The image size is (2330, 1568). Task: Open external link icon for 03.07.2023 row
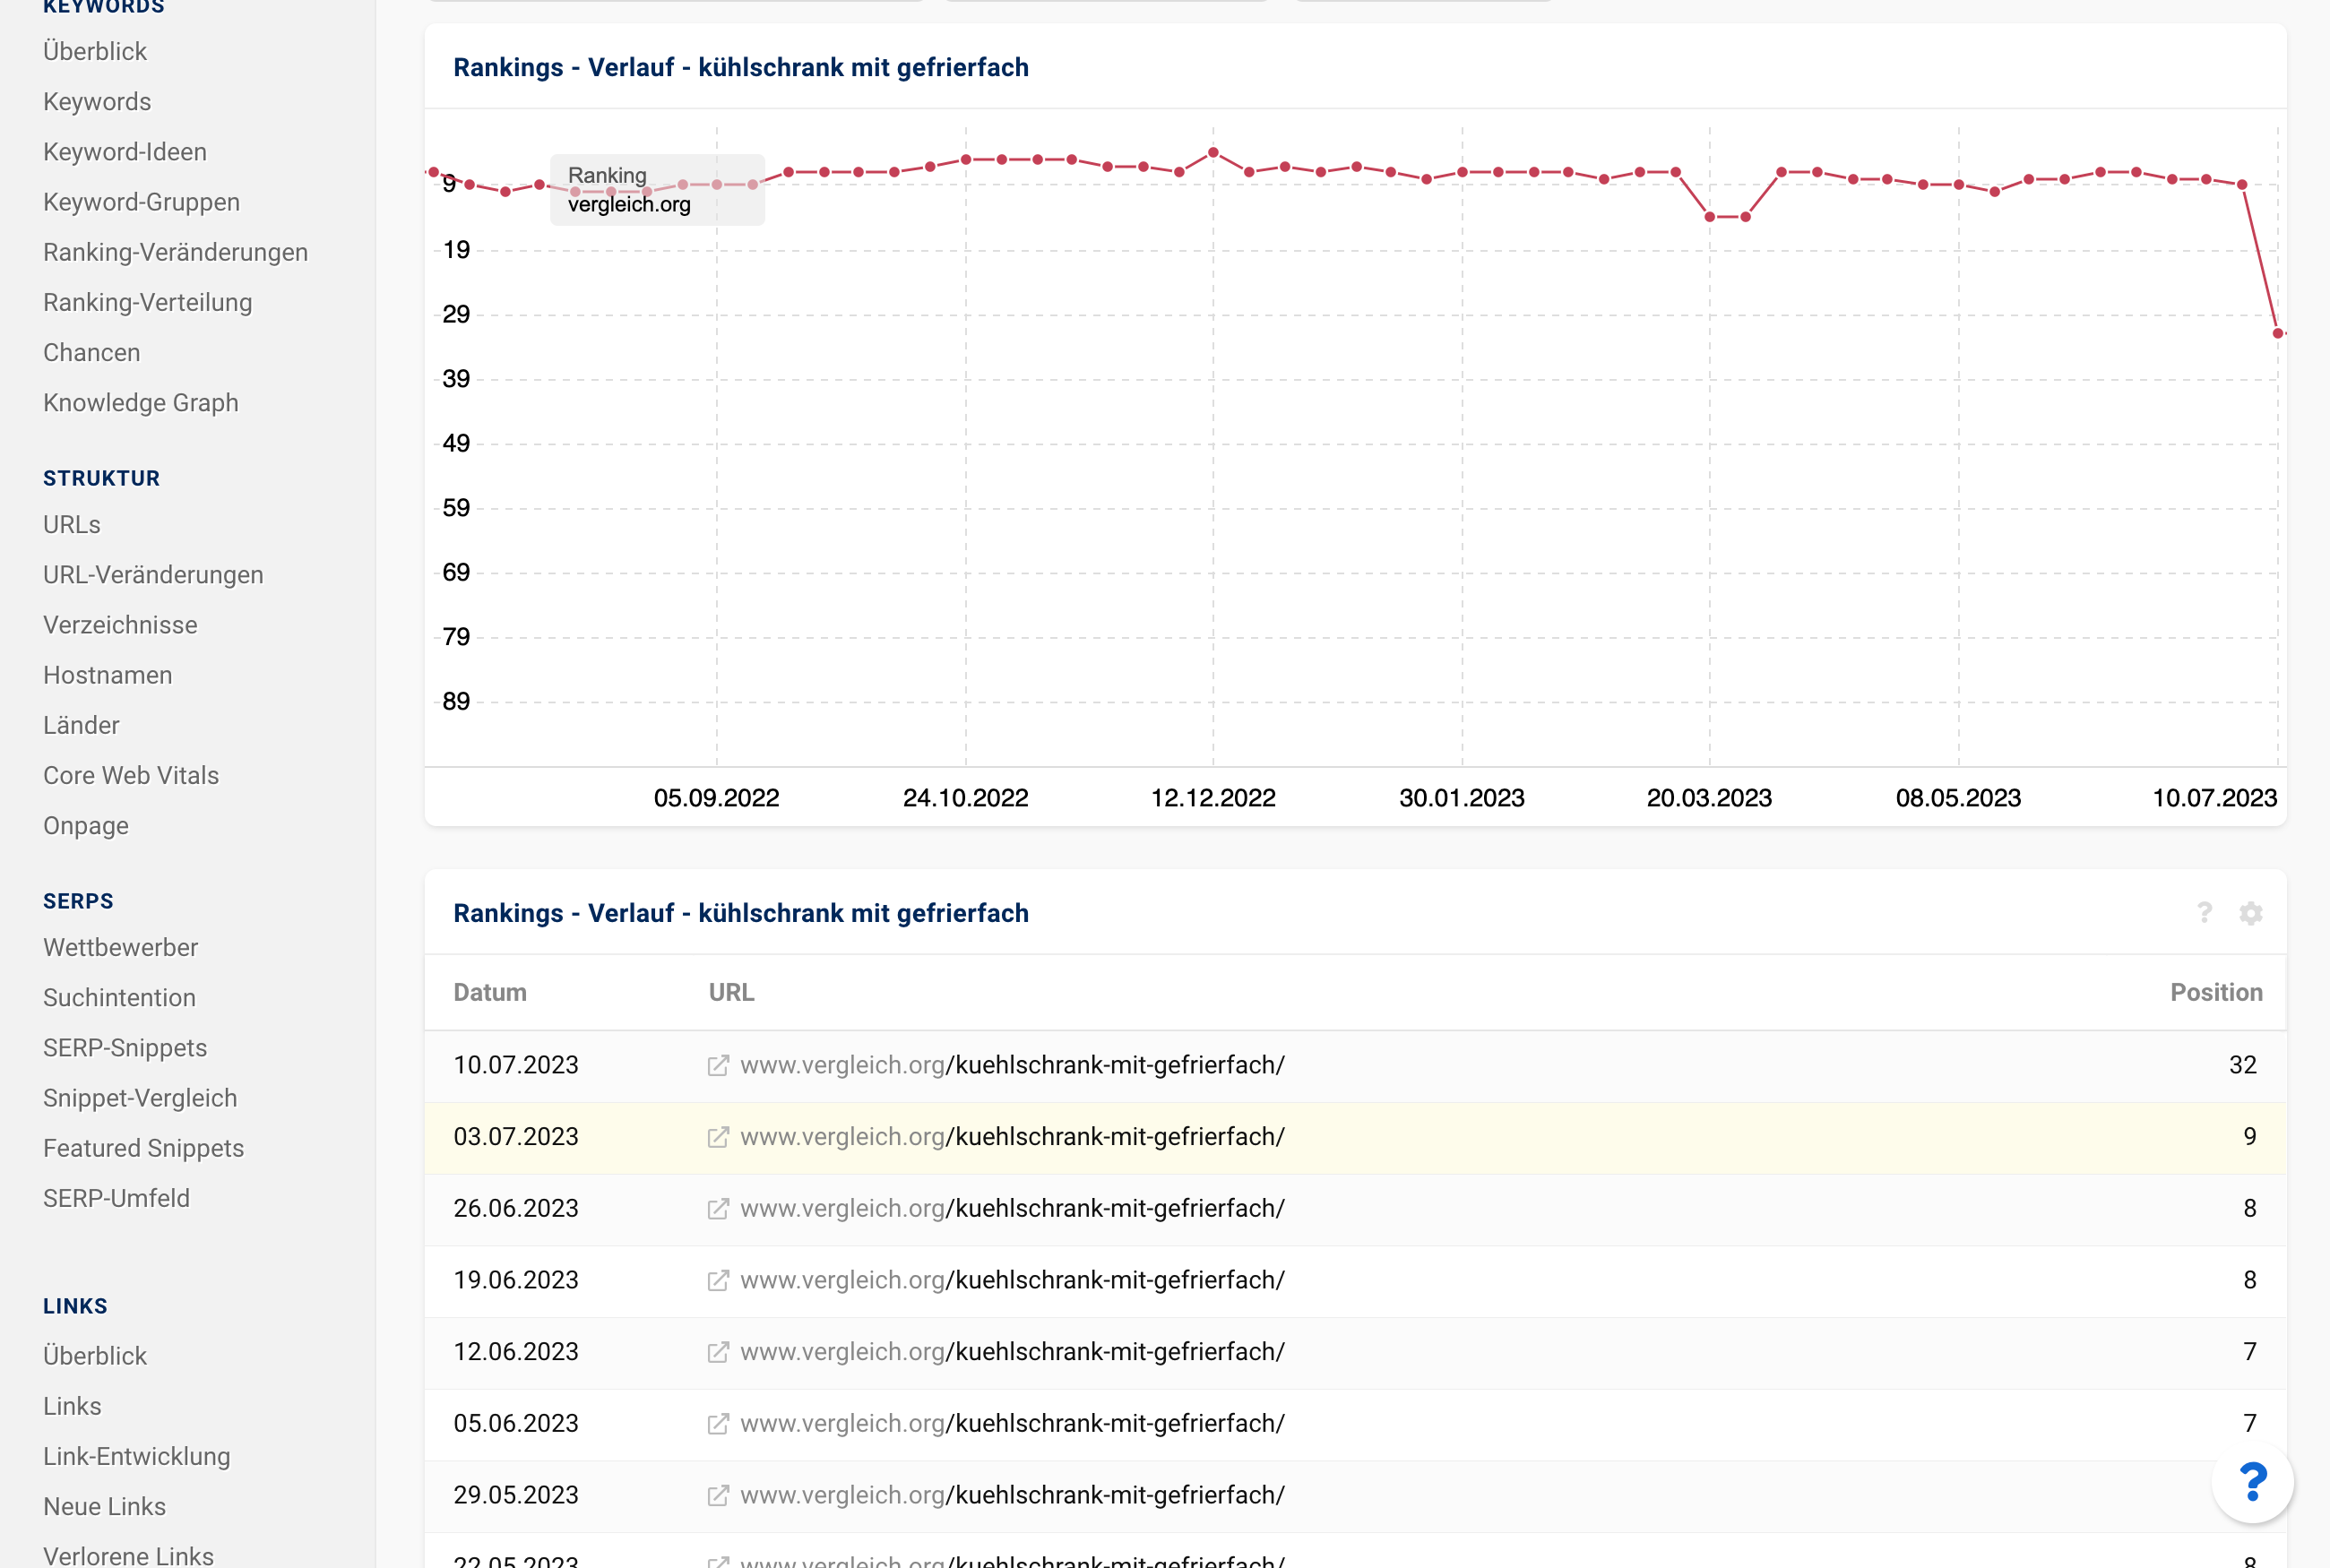coord(717,1137)
